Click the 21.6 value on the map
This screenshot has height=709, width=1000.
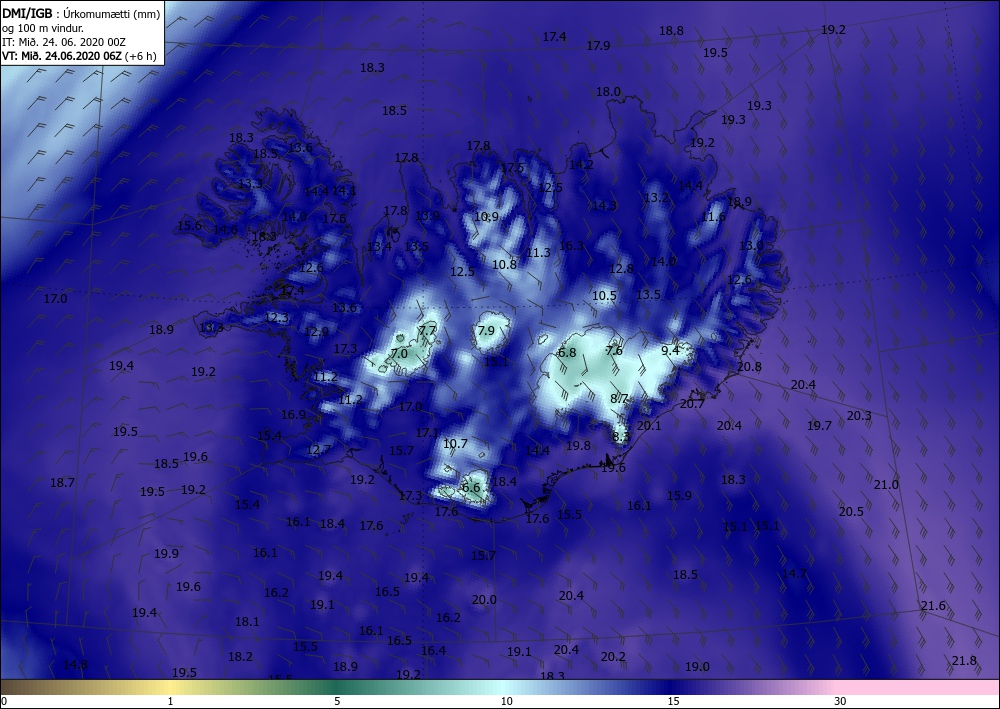pos(933,606)
